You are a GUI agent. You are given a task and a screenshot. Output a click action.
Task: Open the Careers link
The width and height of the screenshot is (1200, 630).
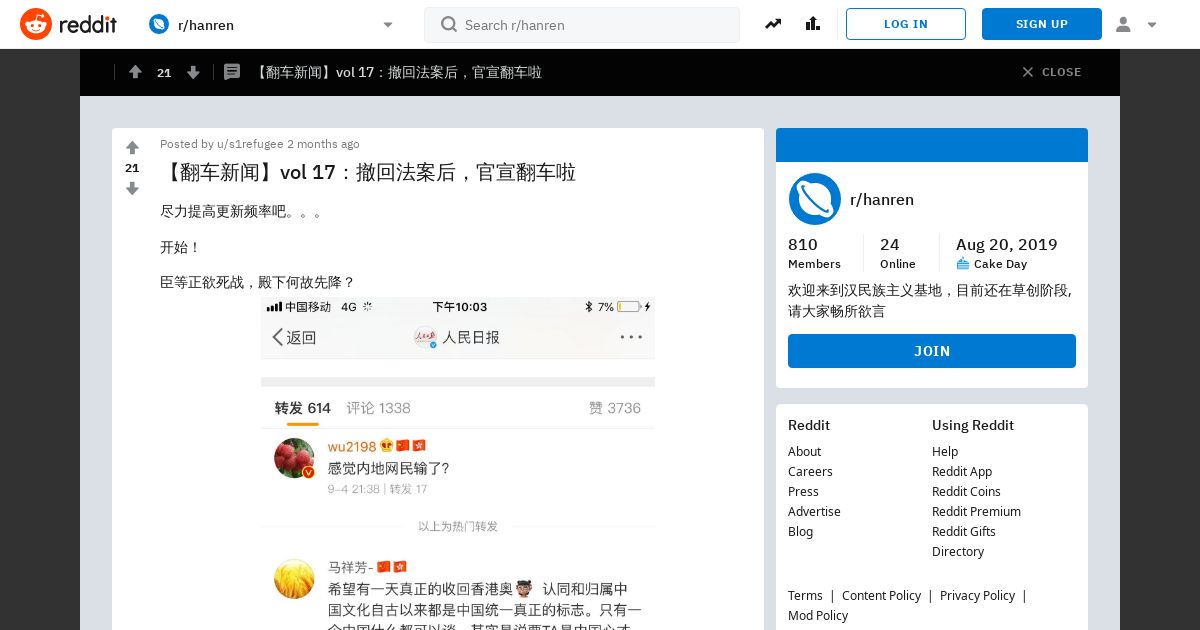click(810, 471)
